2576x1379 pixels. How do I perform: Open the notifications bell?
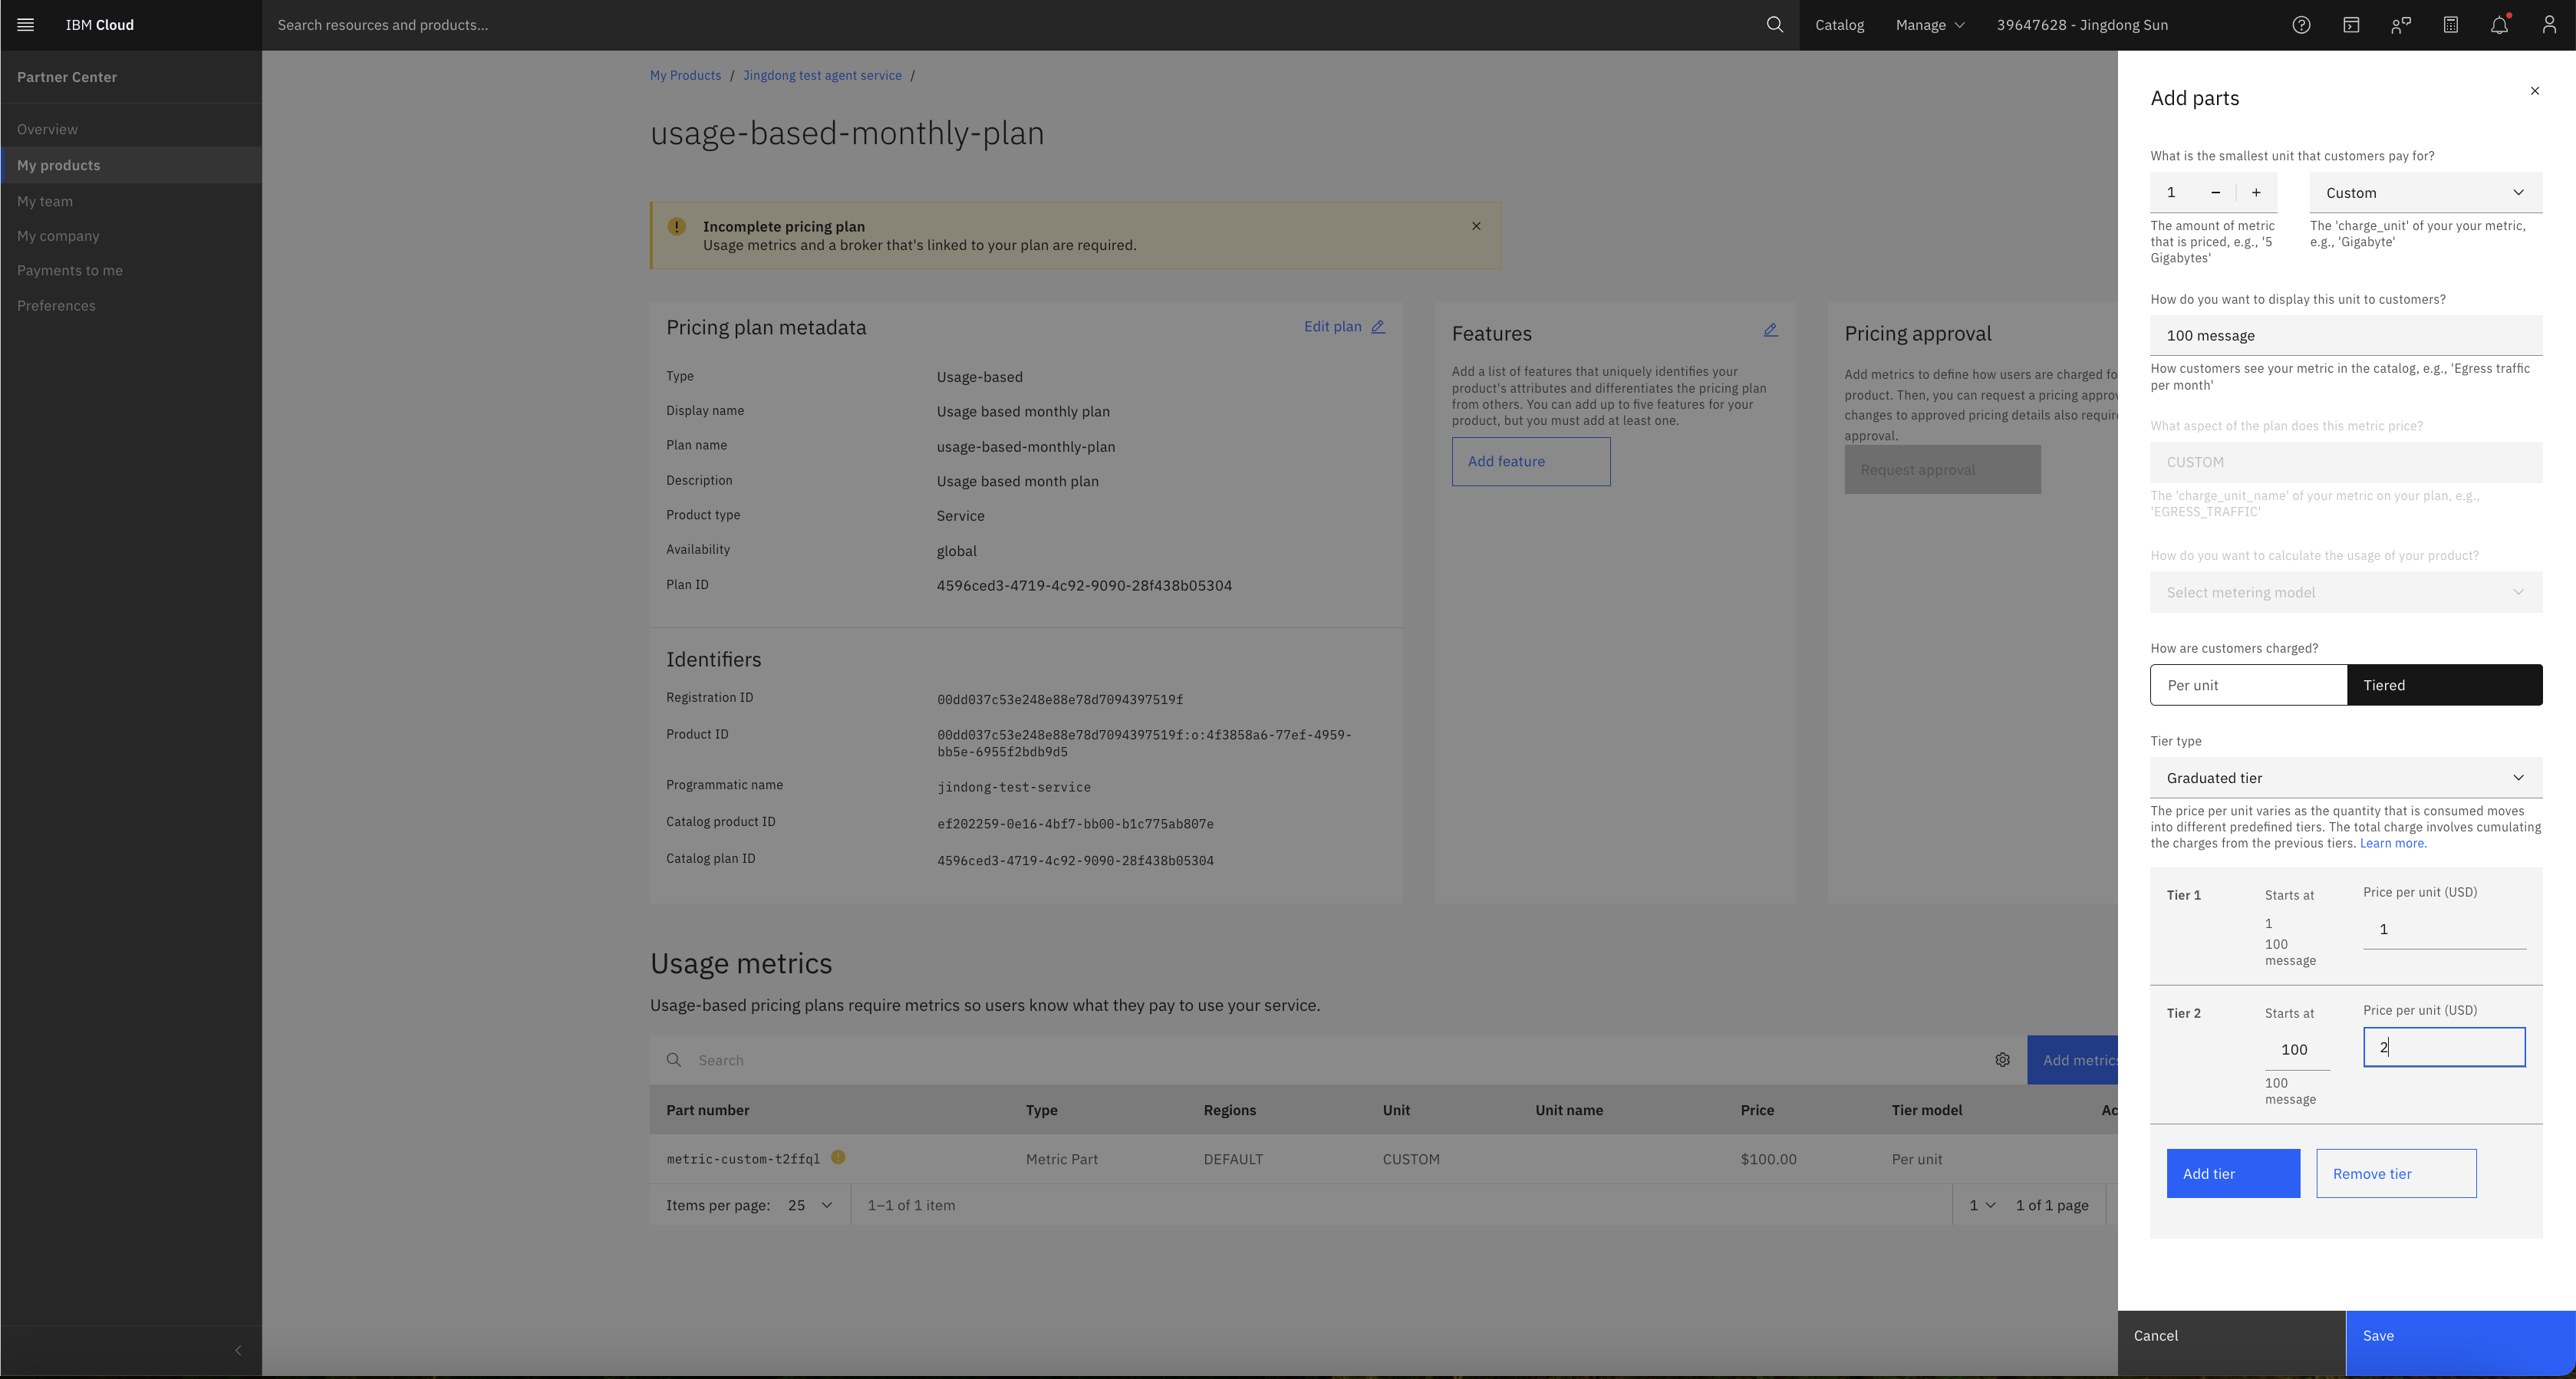point(2499,25)
